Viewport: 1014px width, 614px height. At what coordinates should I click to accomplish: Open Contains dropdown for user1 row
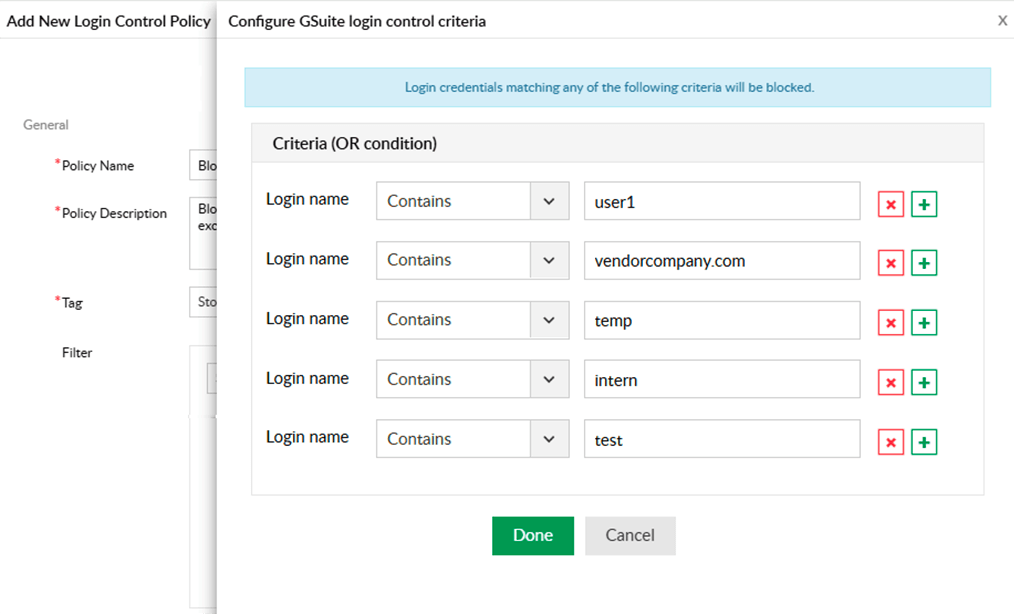[x=472, y=201]
